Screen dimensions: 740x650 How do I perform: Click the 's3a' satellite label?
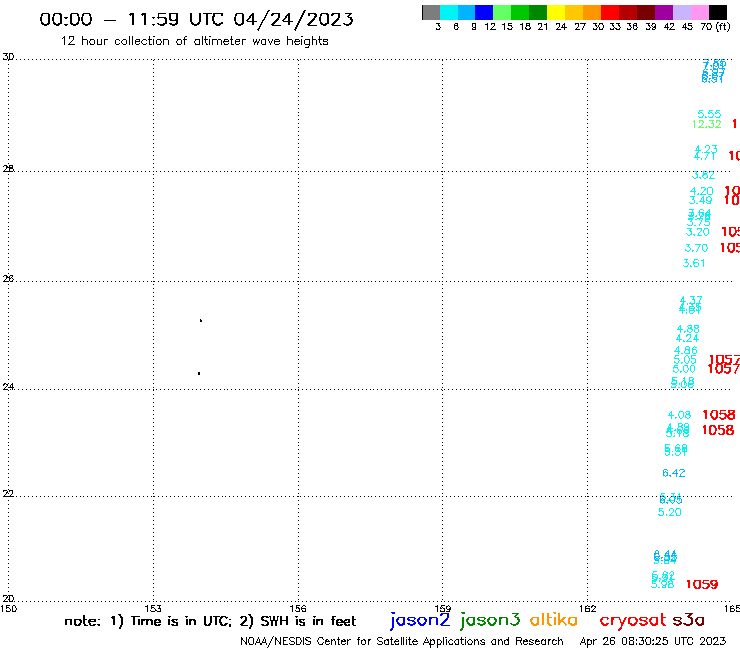tap(689, 620)
